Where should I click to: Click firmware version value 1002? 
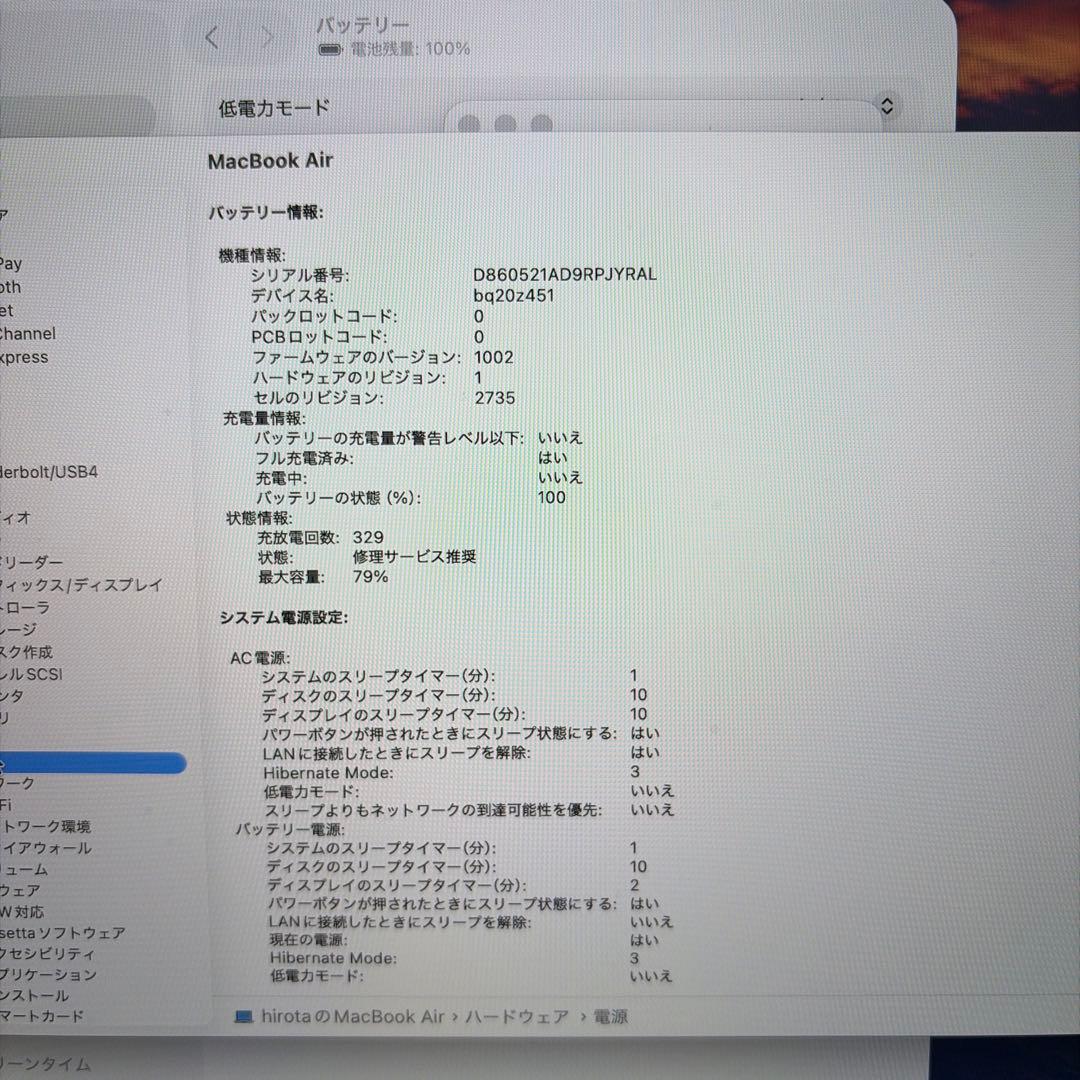click(494, 357)
